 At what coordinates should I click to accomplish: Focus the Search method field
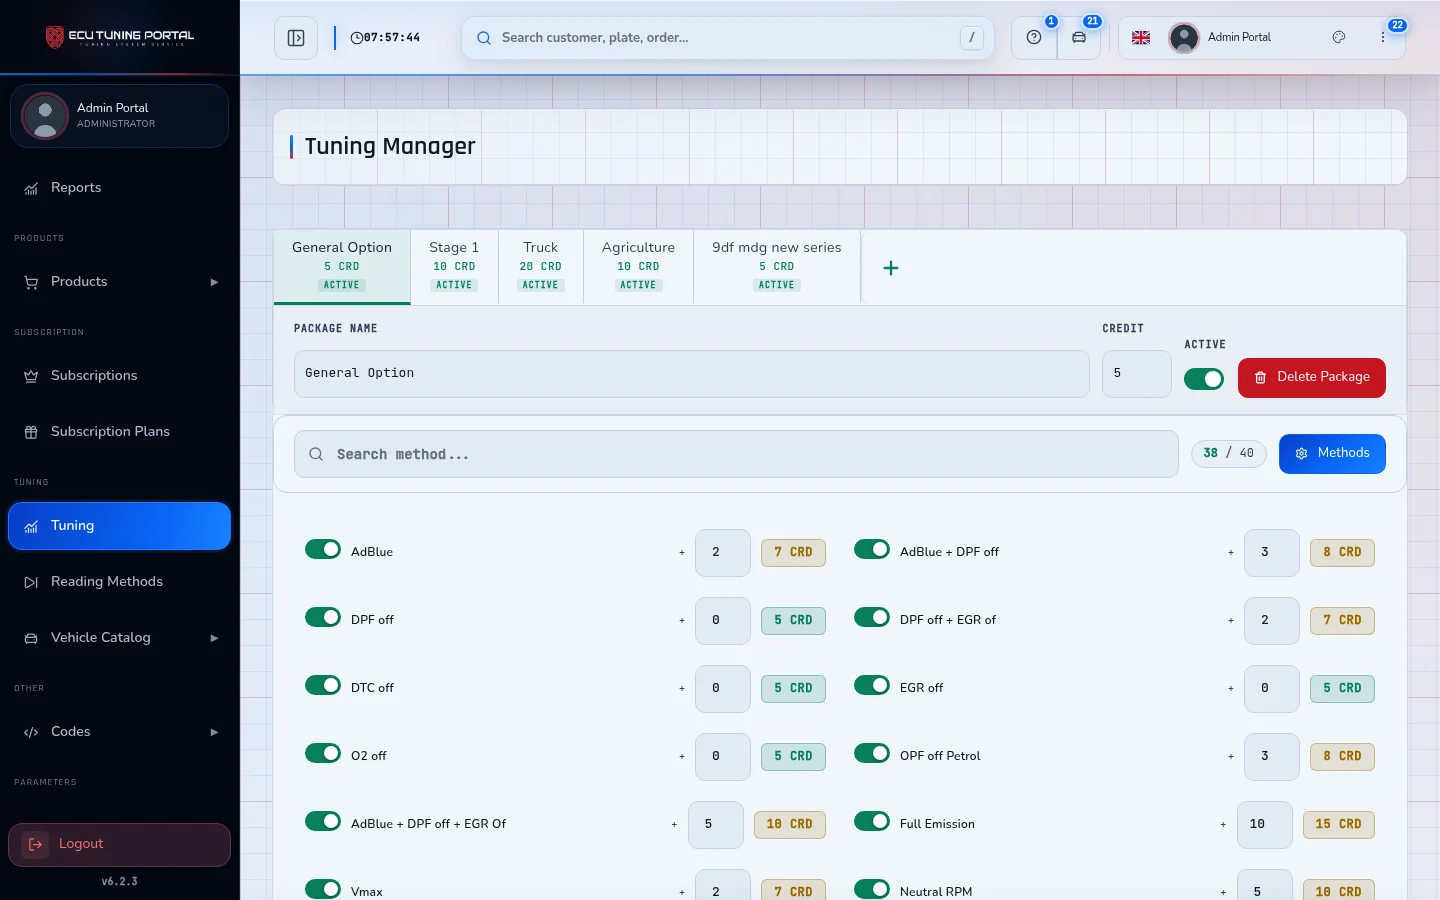click(736, 454)
